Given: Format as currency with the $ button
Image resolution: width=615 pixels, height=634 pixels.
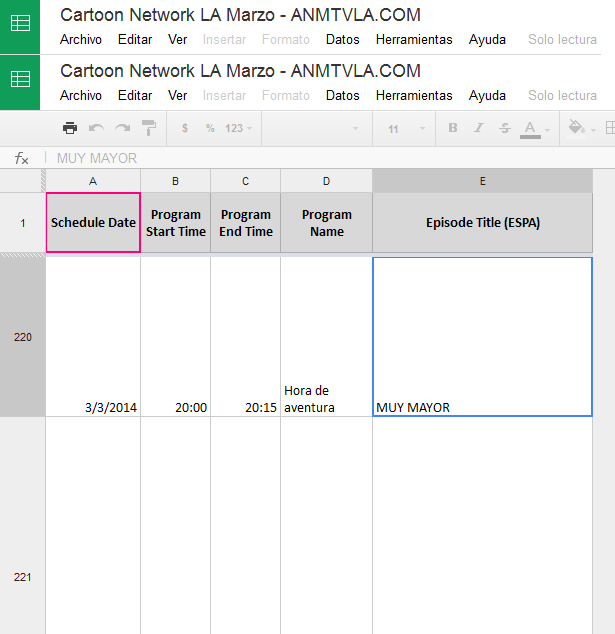Looking at the screenshot, I should pyautogui.click(x=185, y=128).
